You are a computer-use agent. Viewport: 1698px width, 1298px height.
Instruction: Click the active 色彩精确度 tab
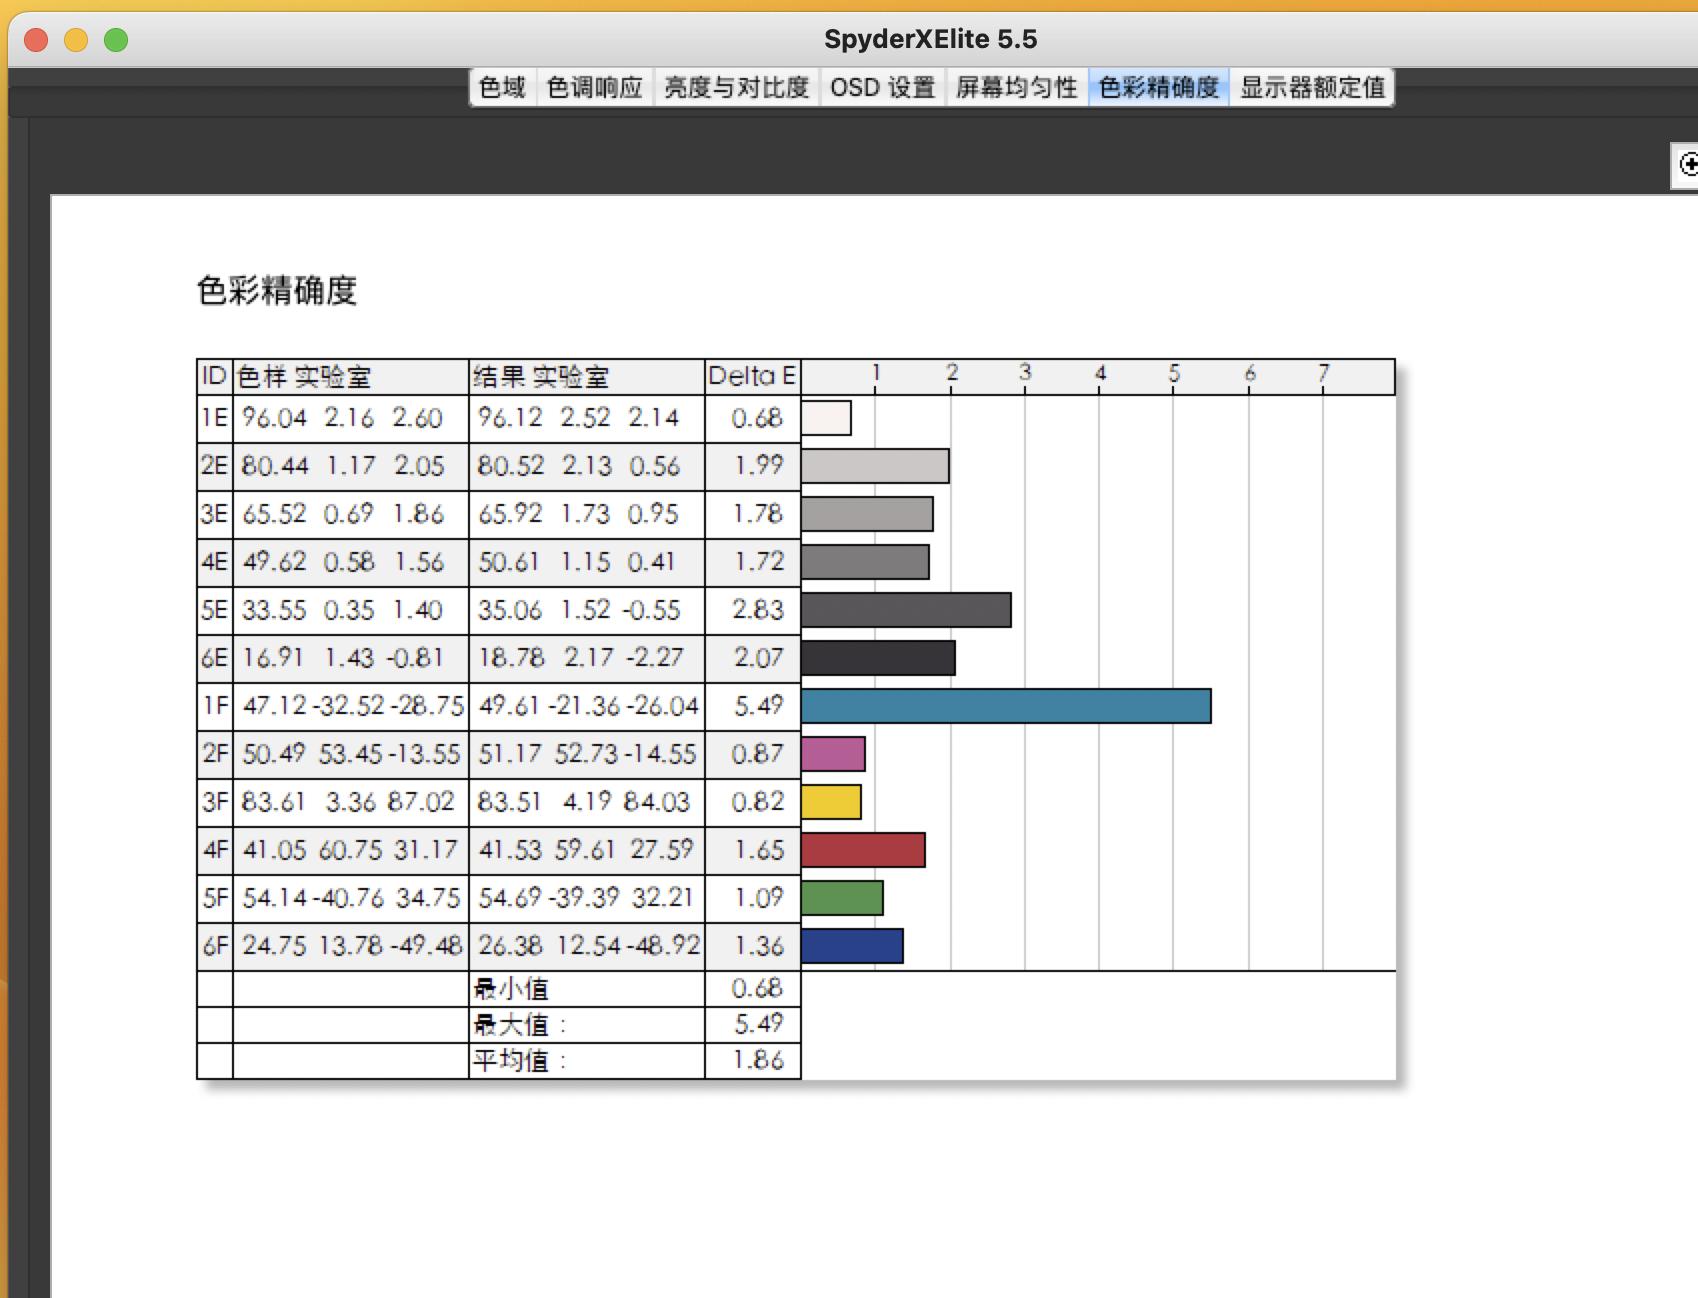(x=1157, y=87)
